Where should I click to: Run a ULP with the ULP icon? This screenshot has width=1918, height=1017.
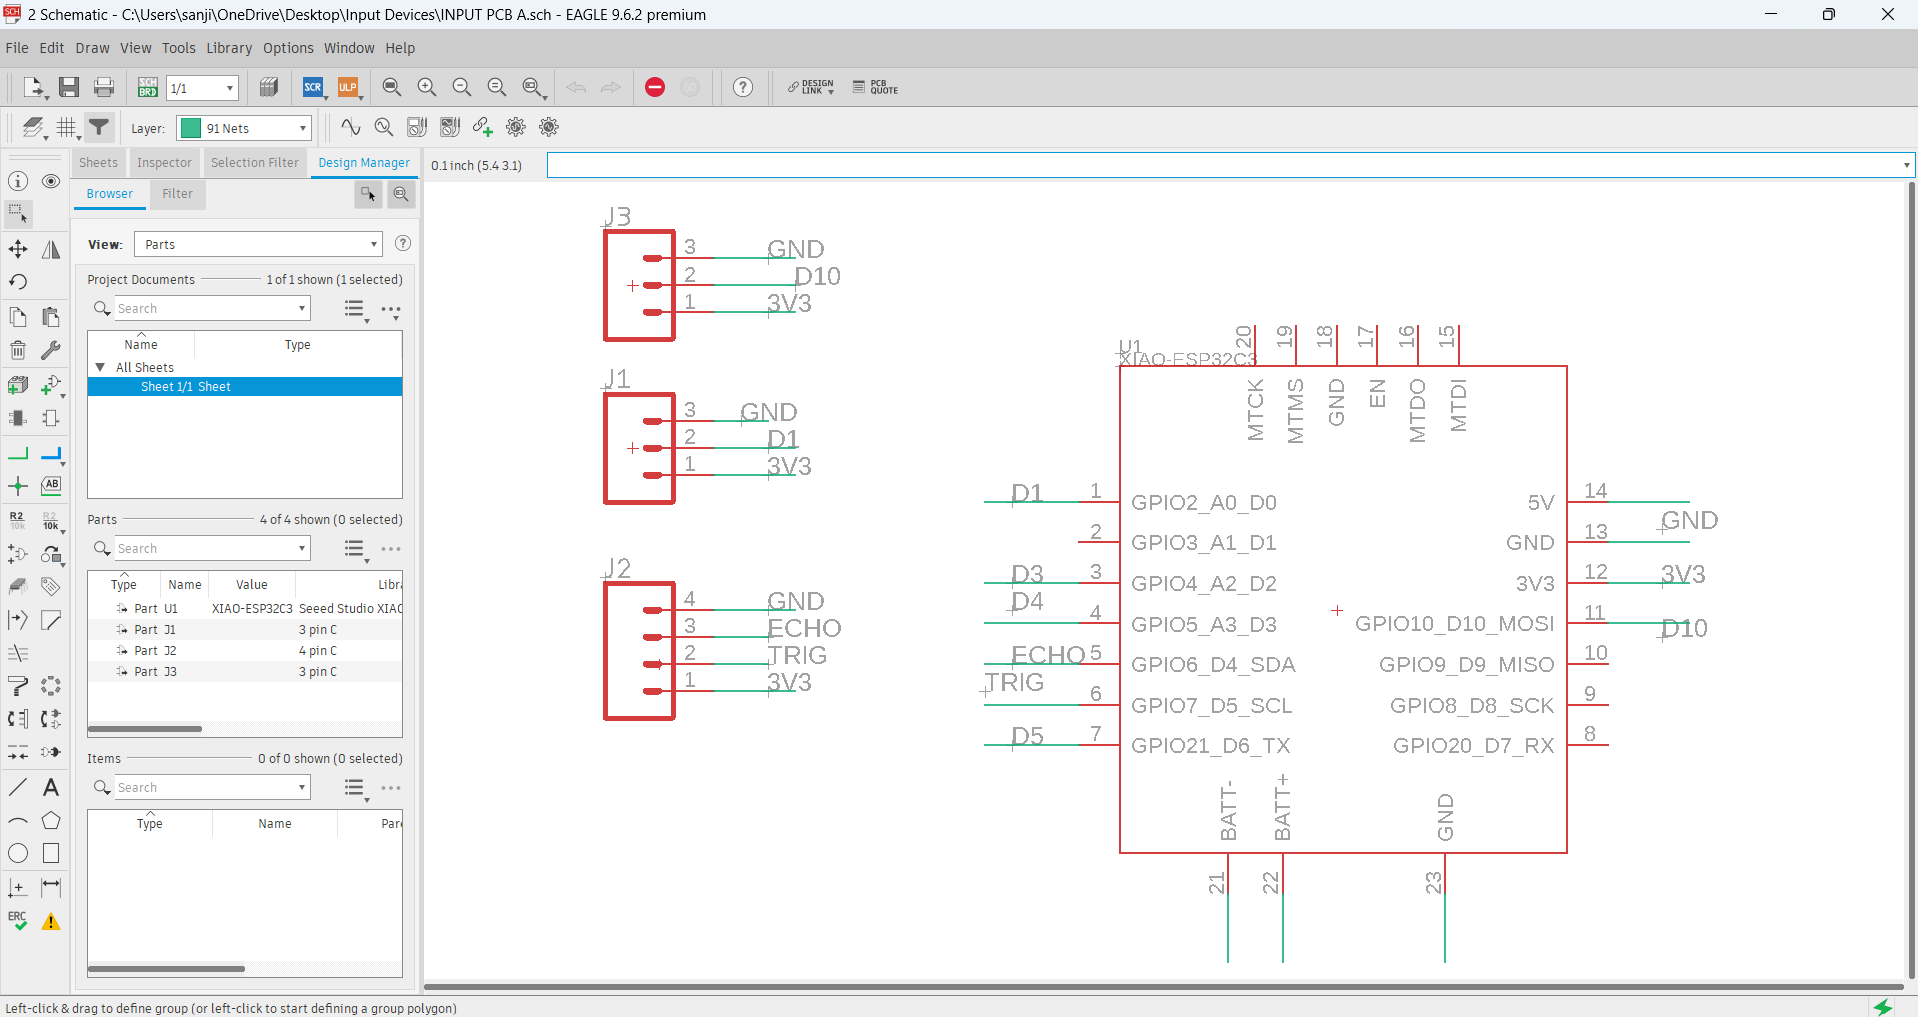click(348, 87)
